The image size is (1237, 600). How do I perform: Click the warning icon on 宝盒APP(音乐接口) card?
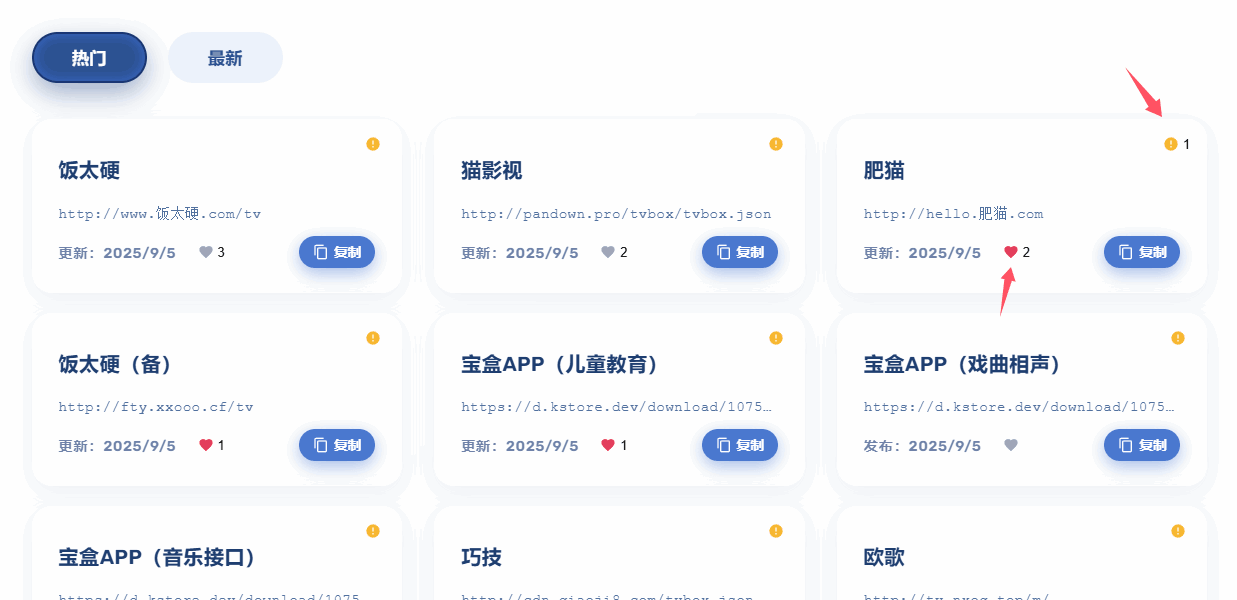pyautogui.click(x=373, y=531)
